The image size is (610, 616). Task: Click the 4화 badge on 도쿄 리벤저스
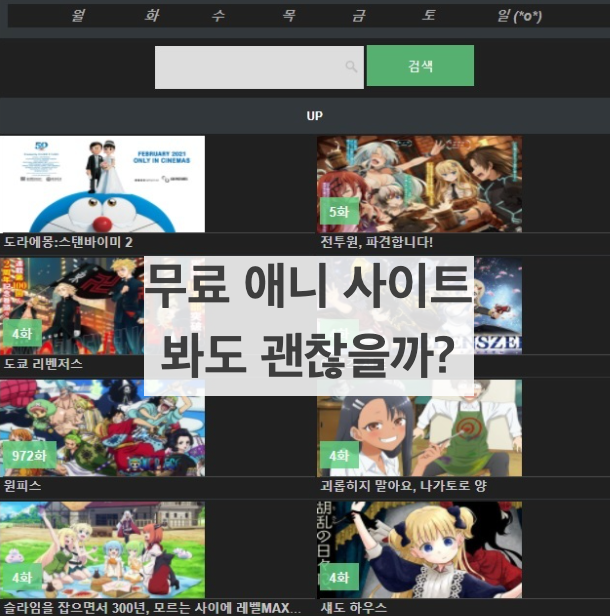click(22, 334)
